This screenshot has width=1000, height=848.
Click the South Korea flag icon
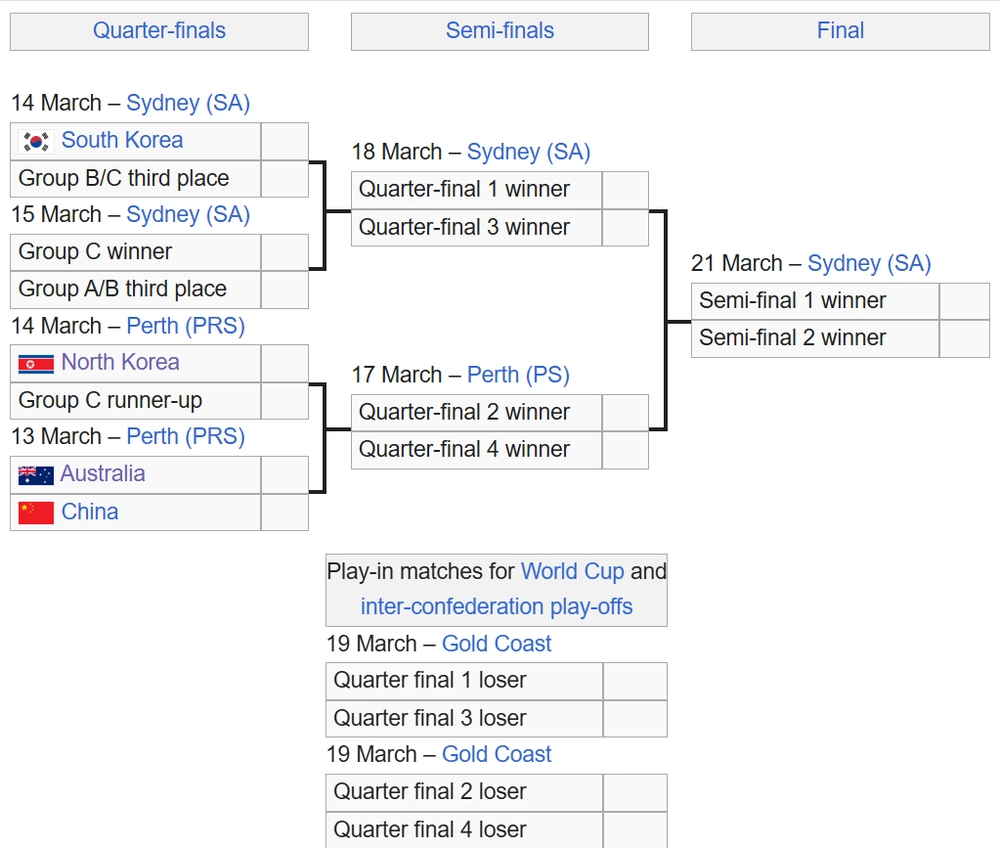36,141
